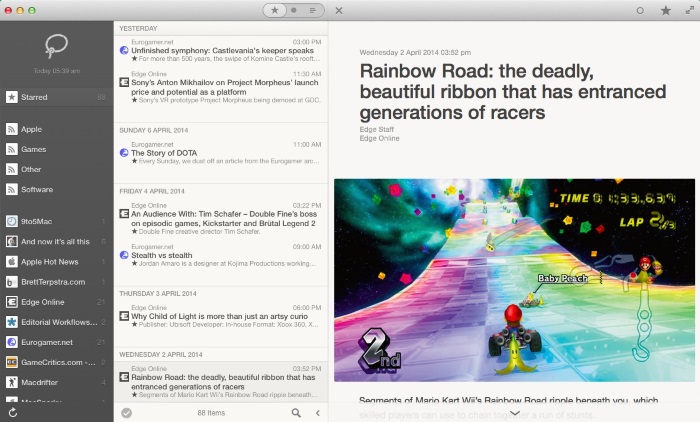
Task: Select the 9to5Mac feed
Action: pos(57,221)
